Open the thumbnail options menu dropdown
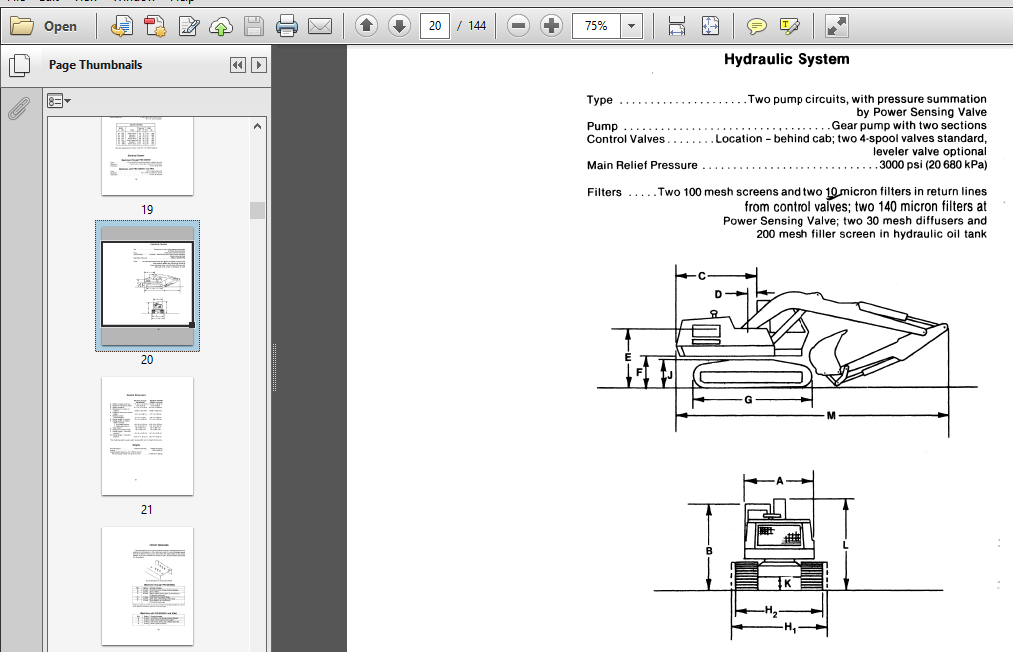This screenshot has height=652, width=1013. click(59, 101)
